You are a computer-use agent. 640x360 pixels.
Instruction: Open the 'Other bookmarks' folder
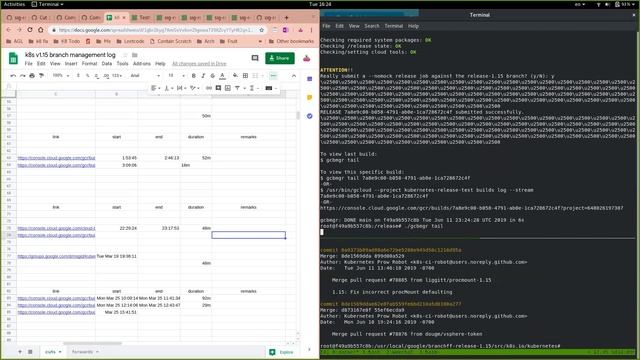pyautogui.click(x=291, y=41)
